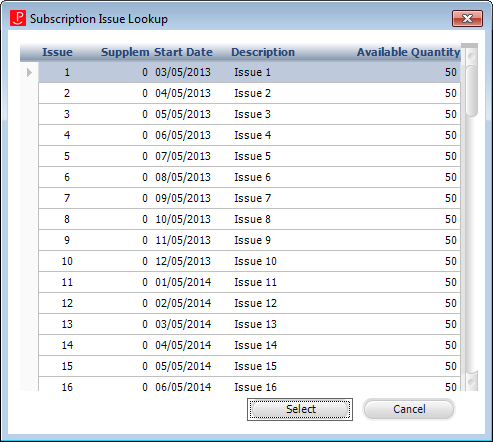Click the Supplem column header

click(x=125, y=52)
